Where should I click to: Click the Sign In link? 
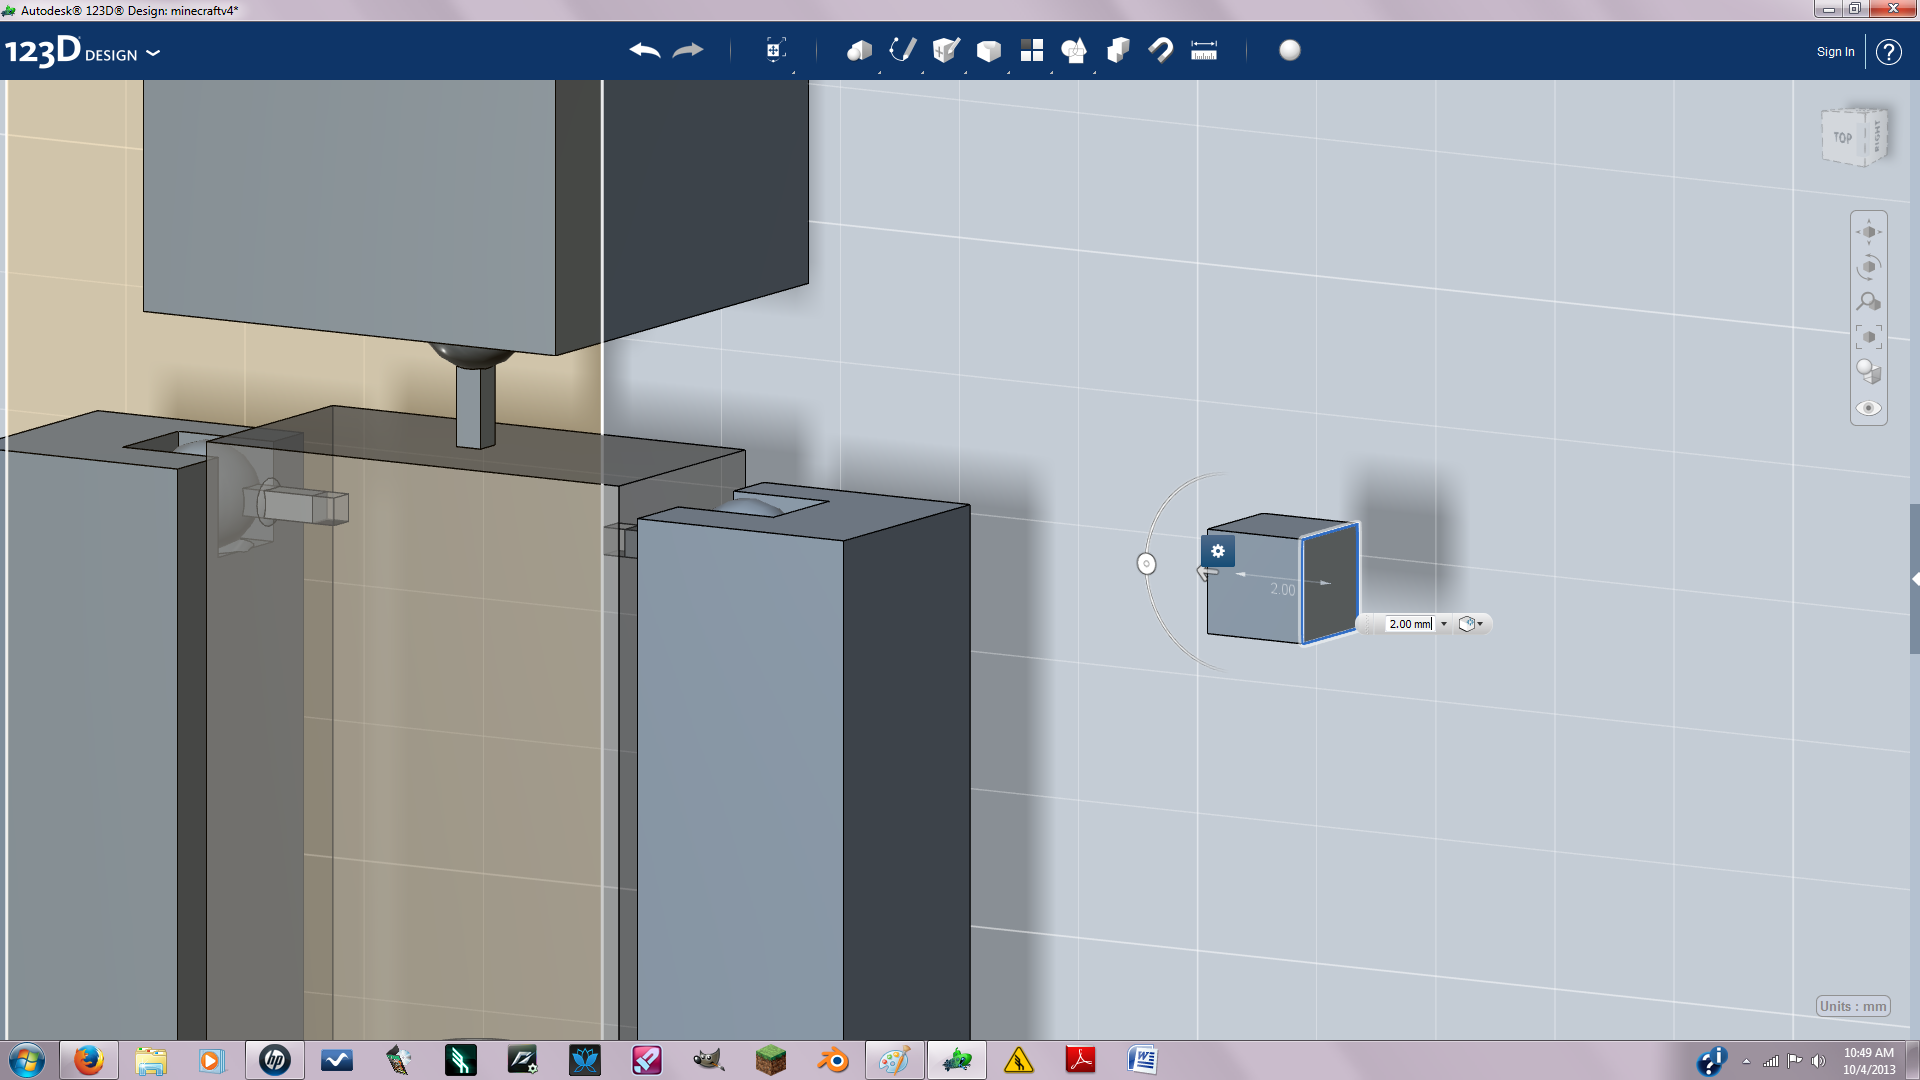click(x=1835, y=52)
